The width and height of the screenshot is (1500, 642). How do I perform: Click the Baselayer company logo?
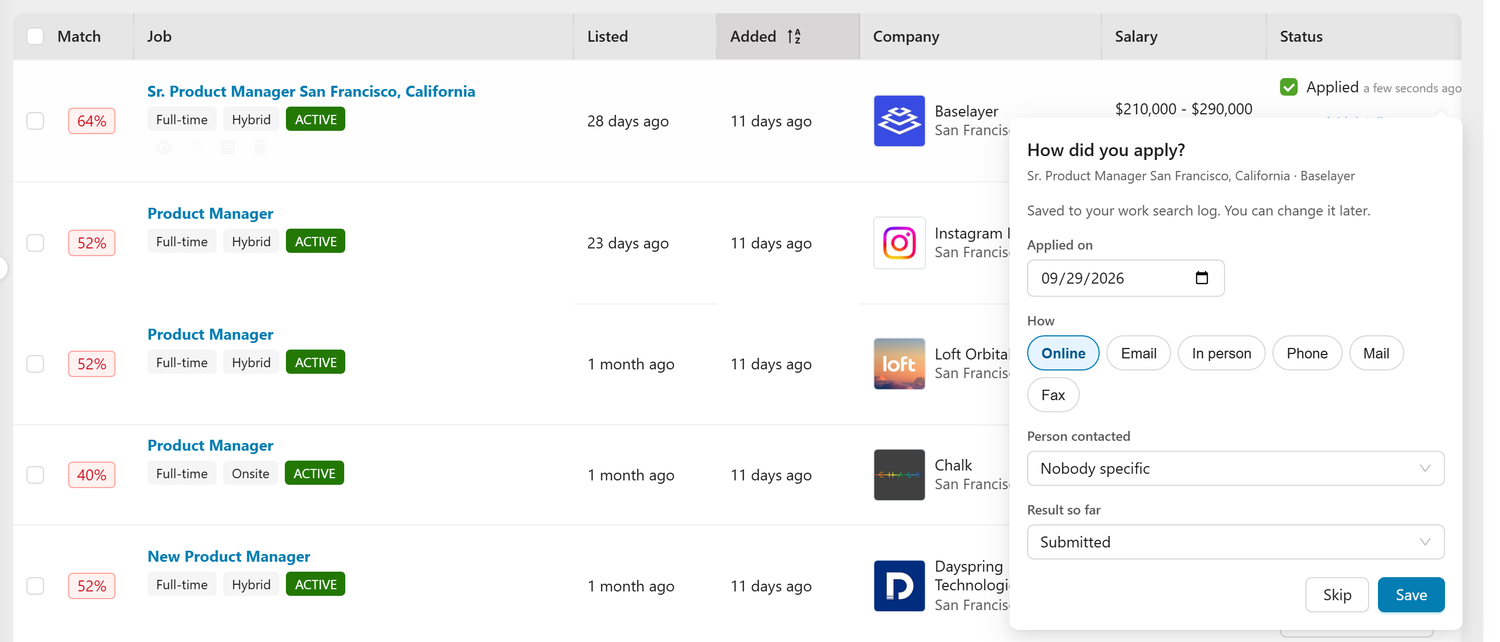pos(899,121)
